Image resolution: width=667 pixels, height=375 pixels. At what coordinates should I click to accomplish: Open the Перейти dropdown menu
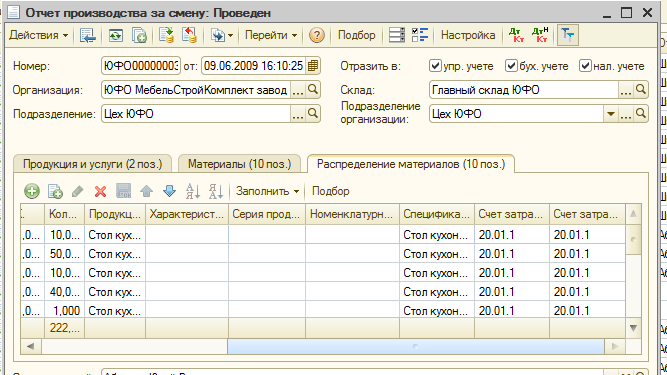tap(271, 35)
